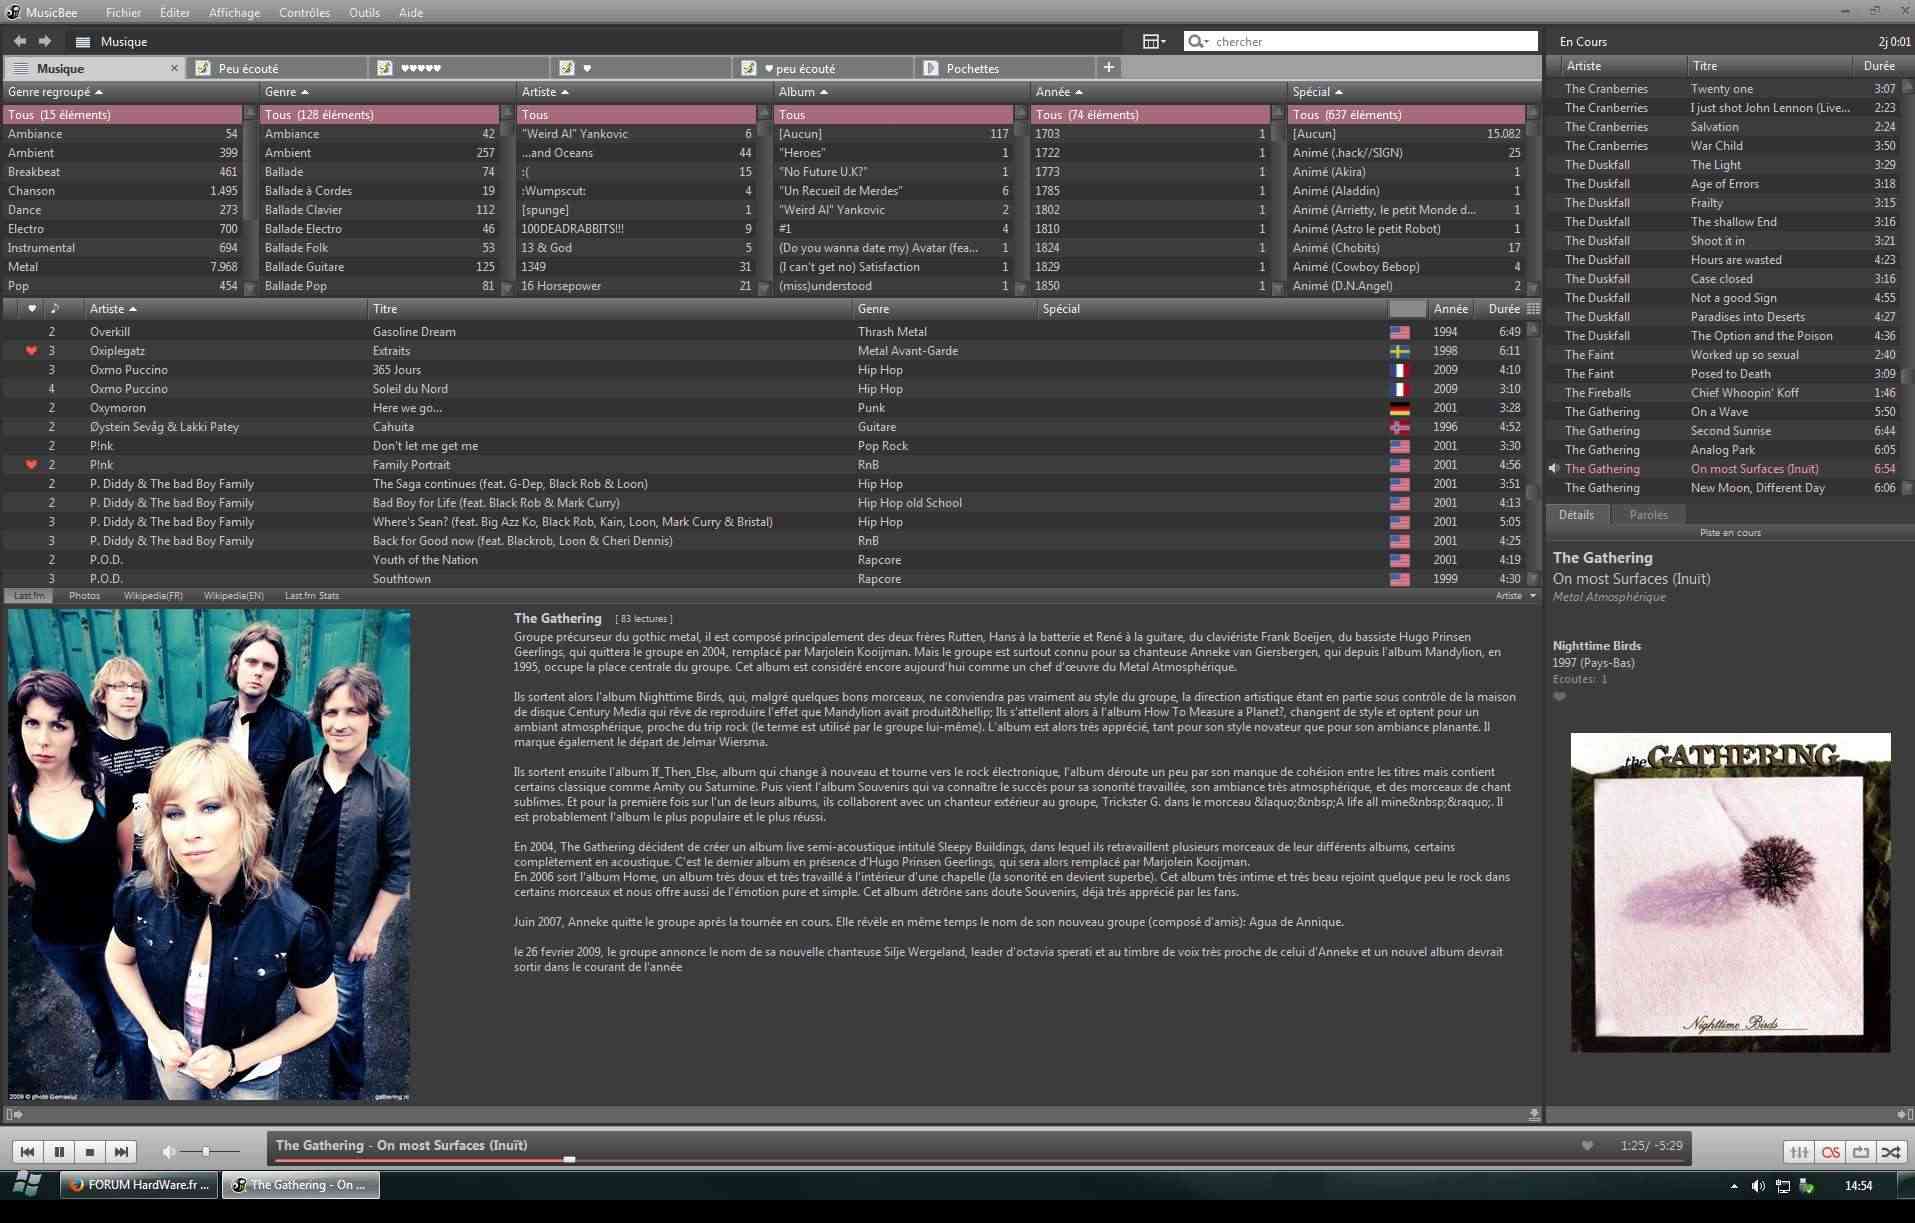This screenshot has width=1915, height=1223.
Task: Collapse the right panel with the bottom-right icon
Action: [x=1903, y=1114]
